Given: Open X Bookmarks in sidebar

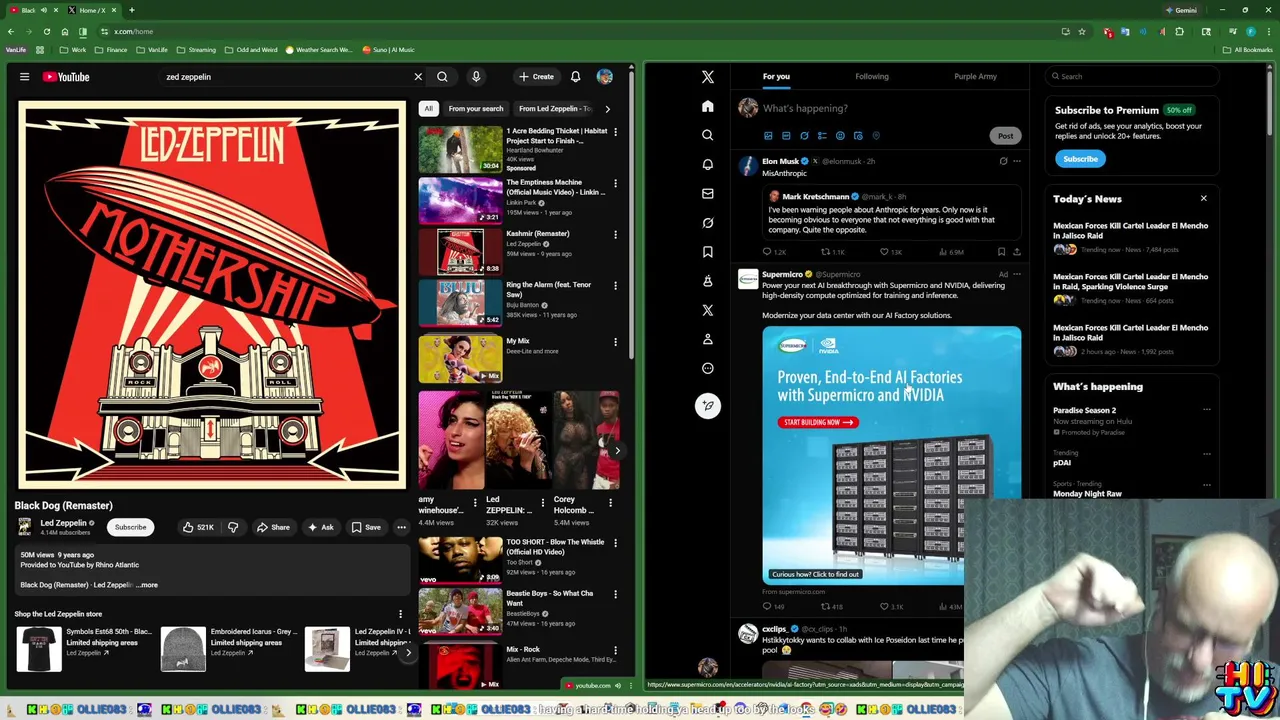Looking at the screenshot, I should (x=707, y=252).
